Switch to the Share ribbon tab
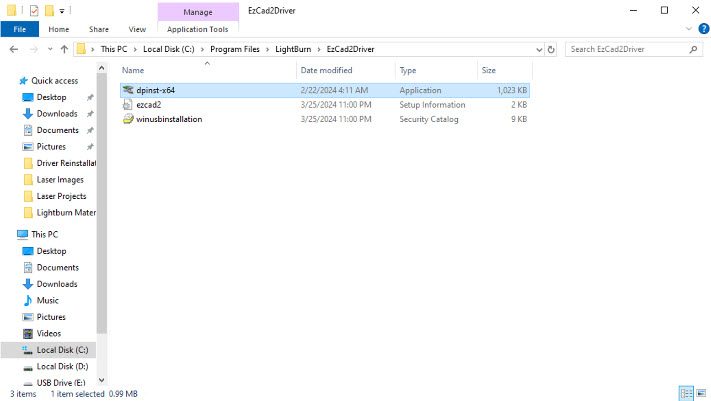This screenshot has width=711, height=401. pyautogui.click(x=99, y=29)
